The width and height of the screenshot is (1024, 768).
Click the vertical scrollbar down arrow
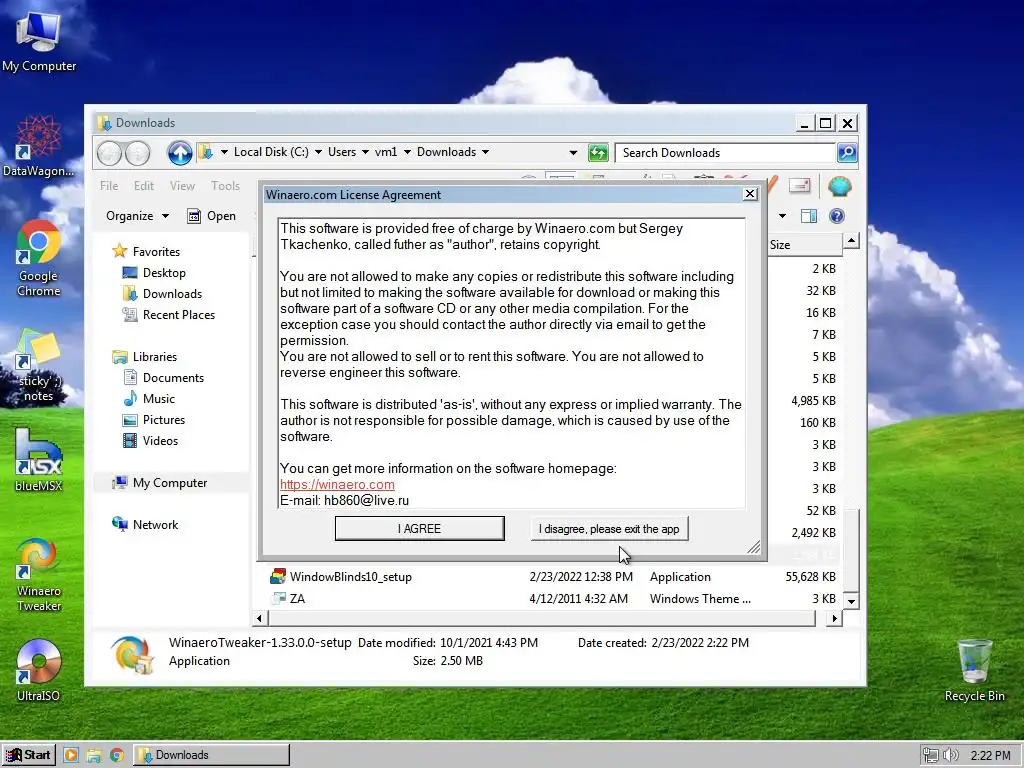click(851, 600)
